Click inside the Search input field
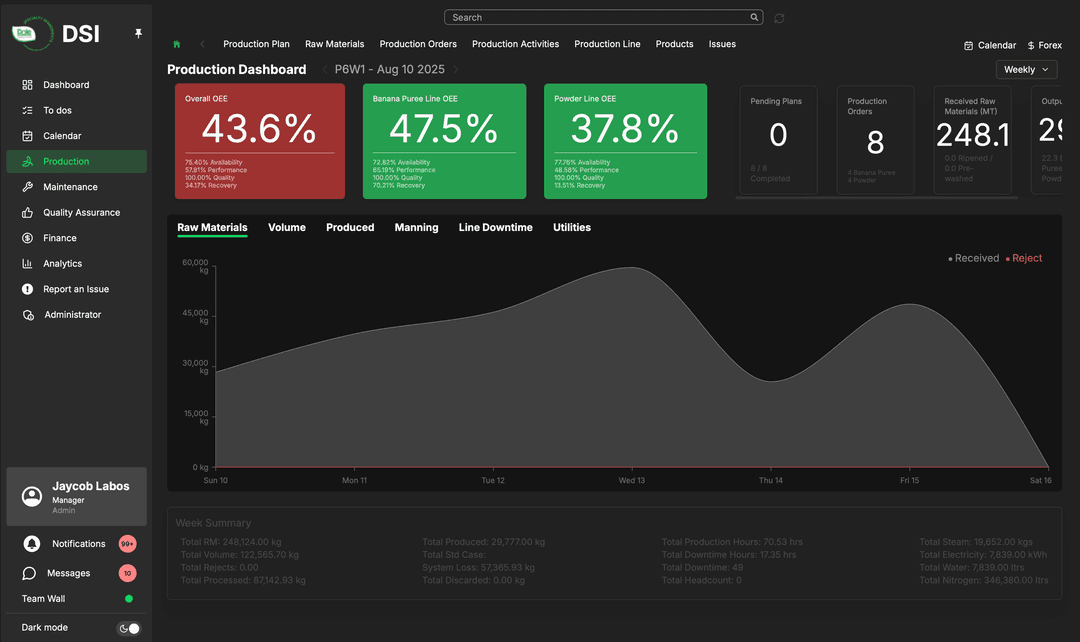This screenshot has width=1080, height=642. [x=595, y=17]
